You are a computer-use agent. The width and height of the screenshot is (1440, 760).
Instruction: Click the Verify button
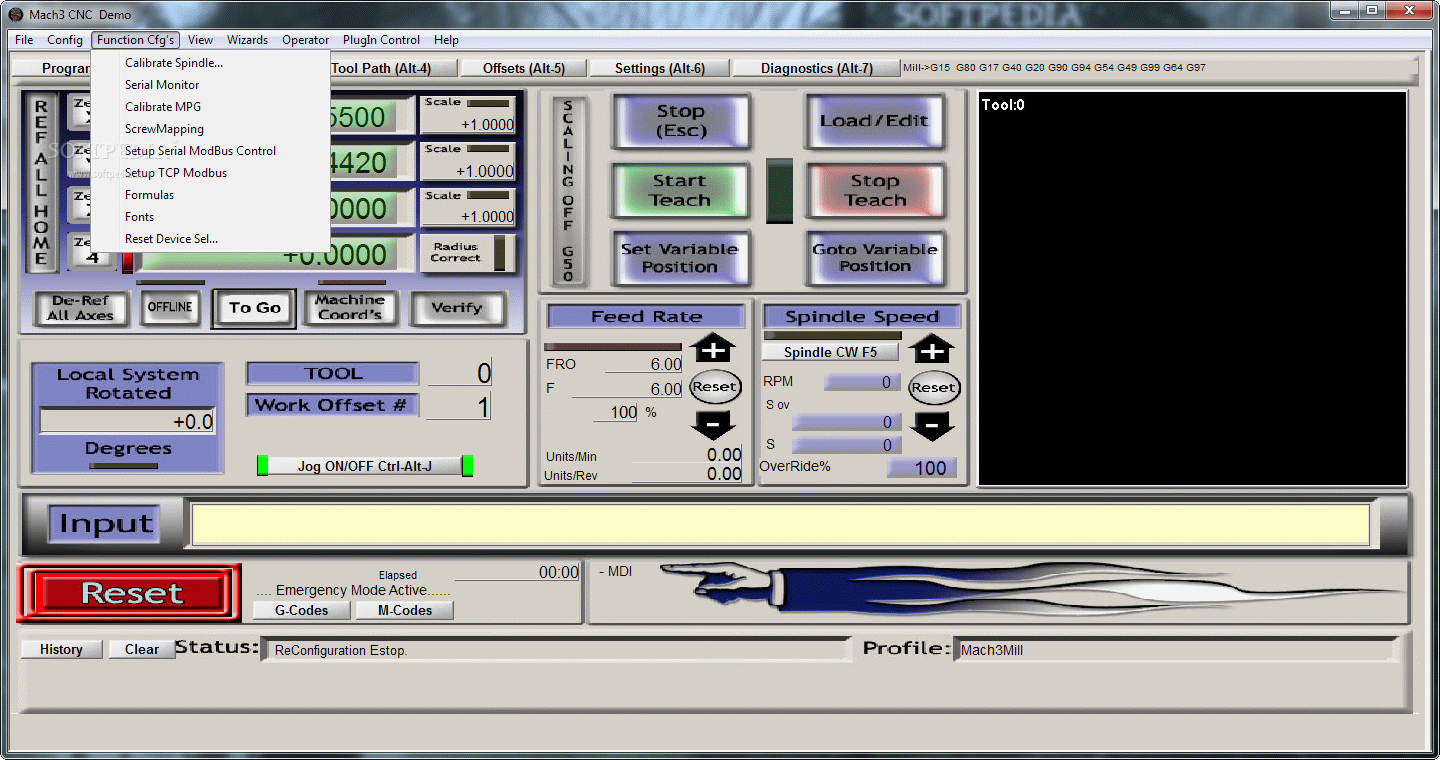456,308
